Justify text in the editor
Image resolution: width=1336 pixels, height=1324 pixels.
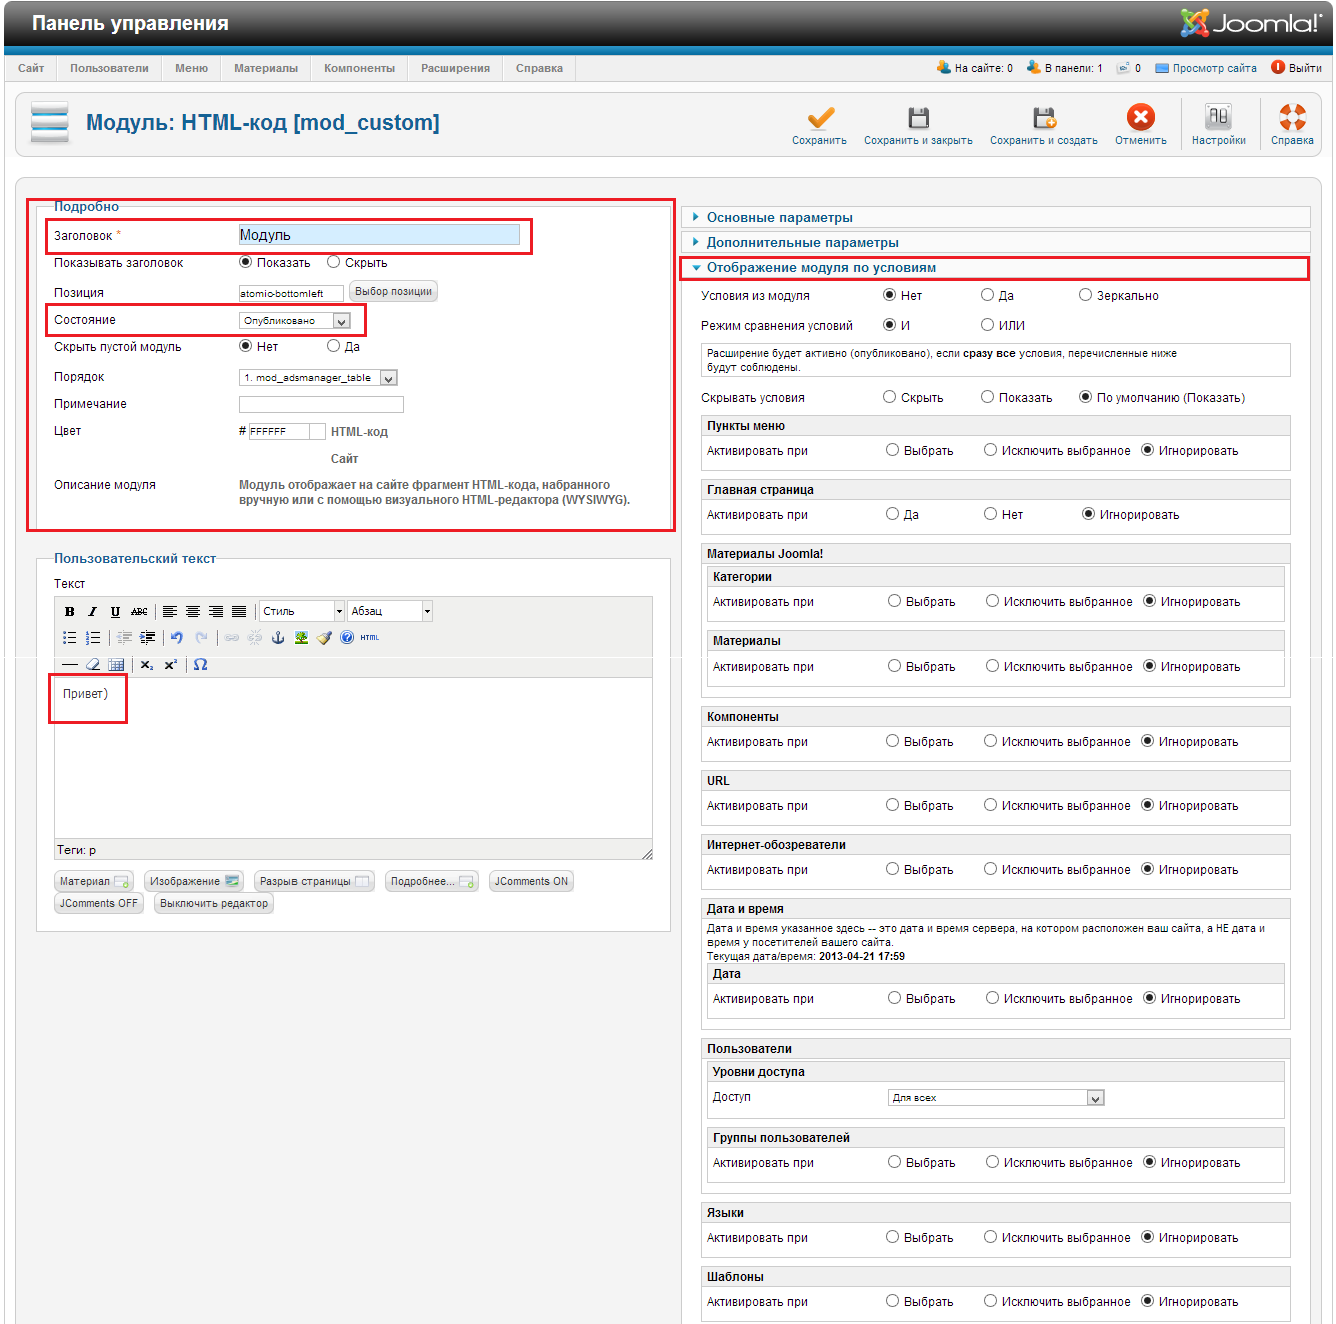(x=239, y=611)
